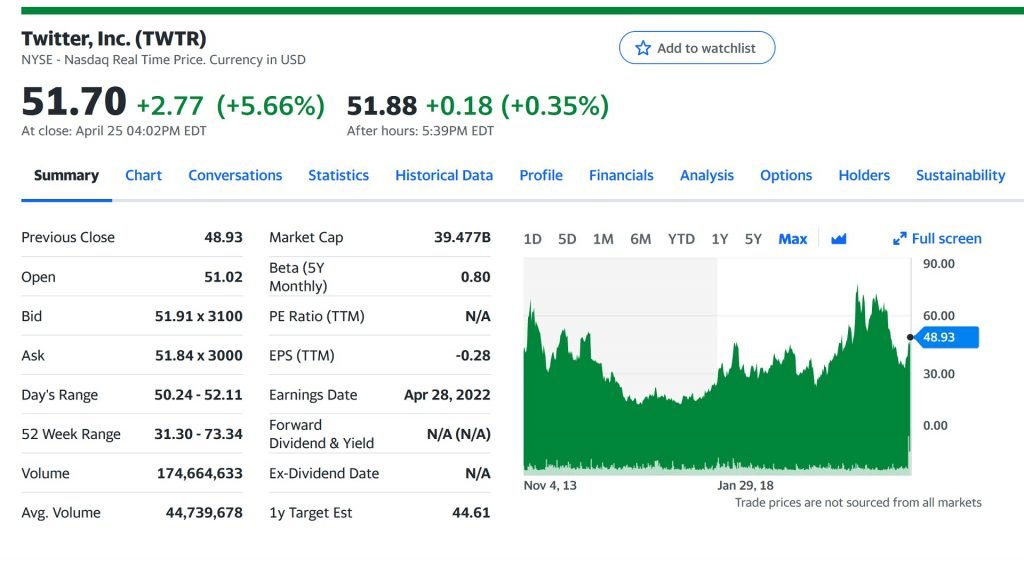Click the Bid value 51.91 x 3100
This screenshot has height=566, width=1024.
click(x=199, y=317)
